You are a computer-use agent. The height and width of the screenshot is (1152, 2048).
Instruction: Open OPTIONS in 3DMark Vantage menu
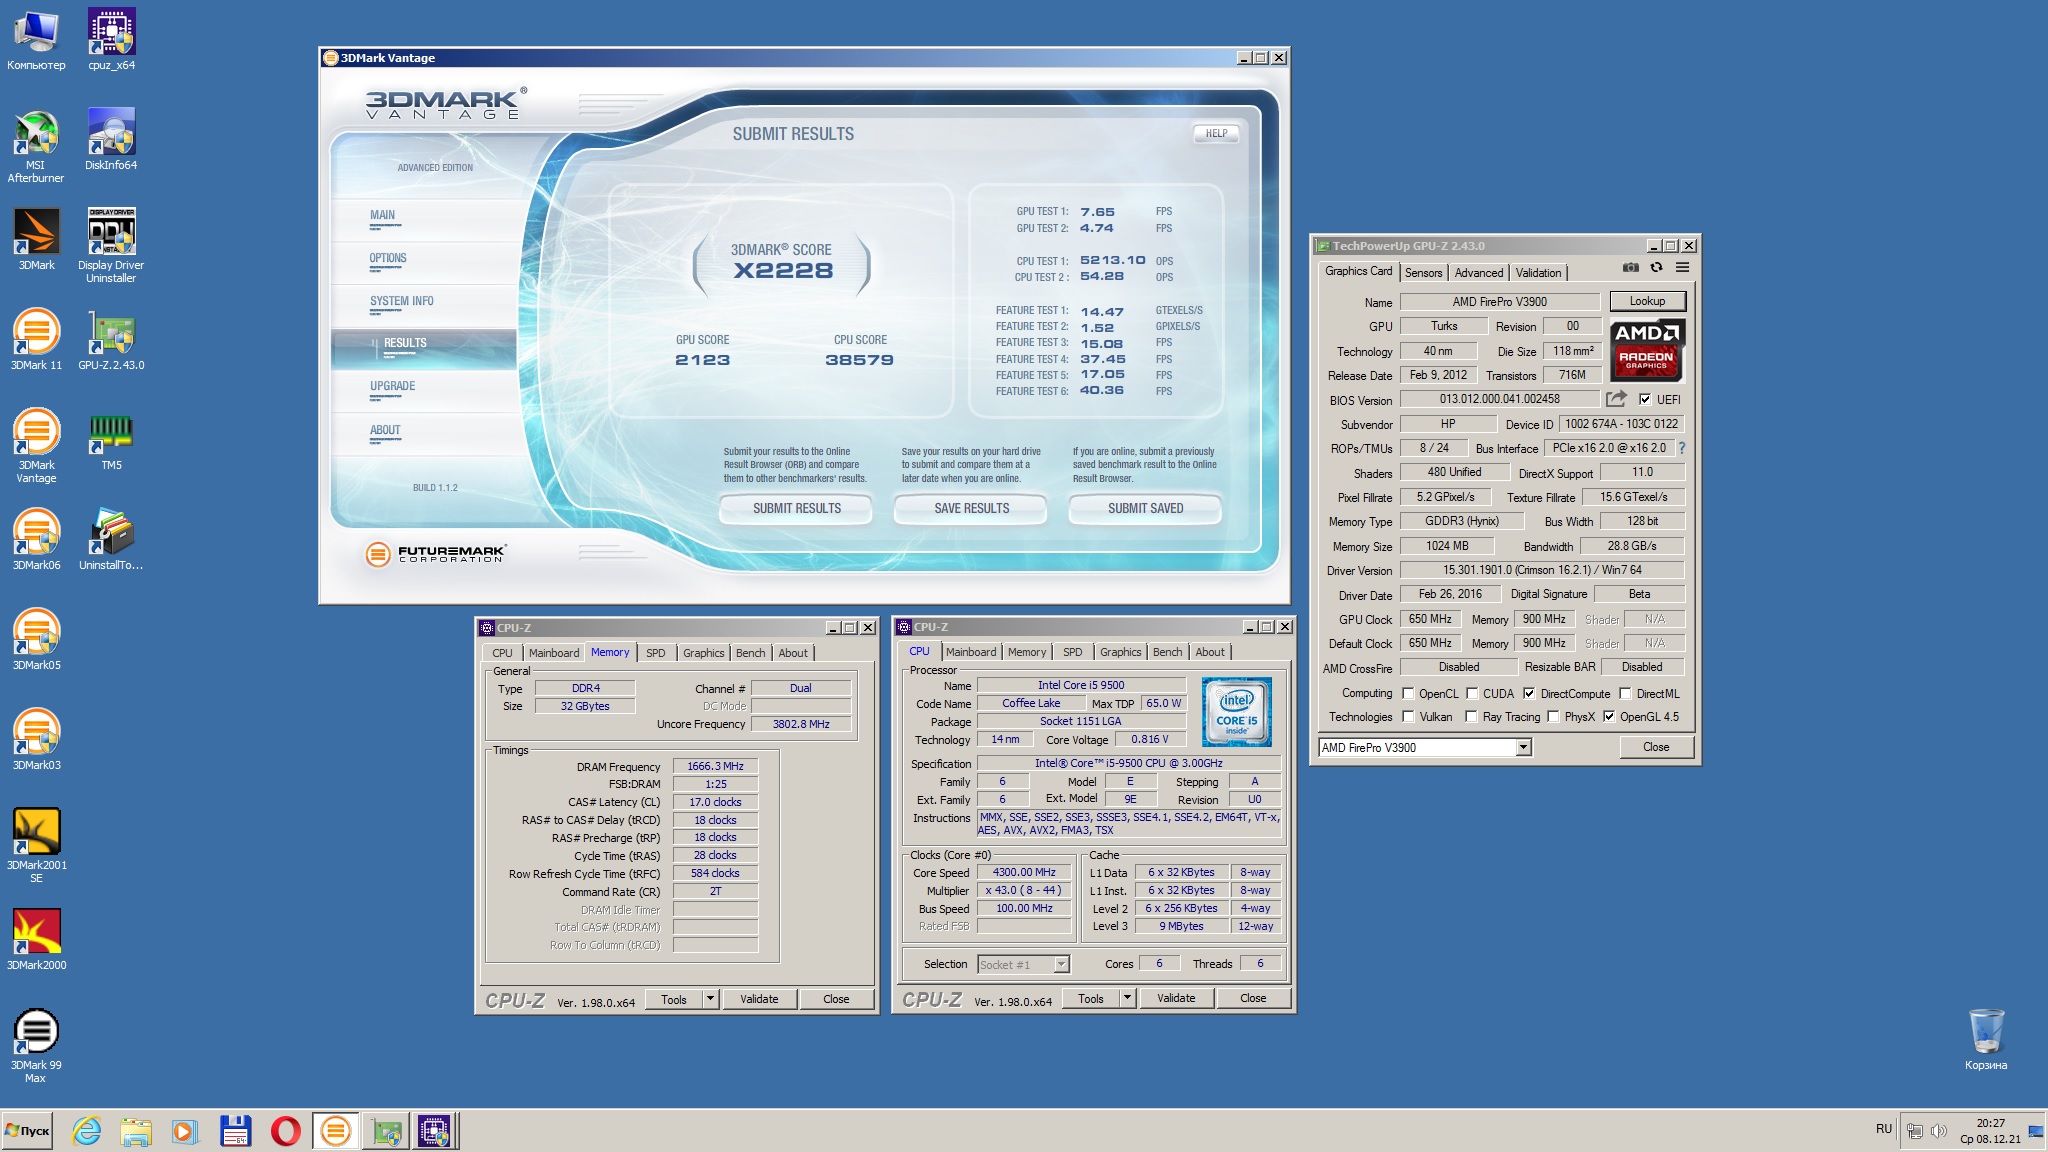(388, 258)
